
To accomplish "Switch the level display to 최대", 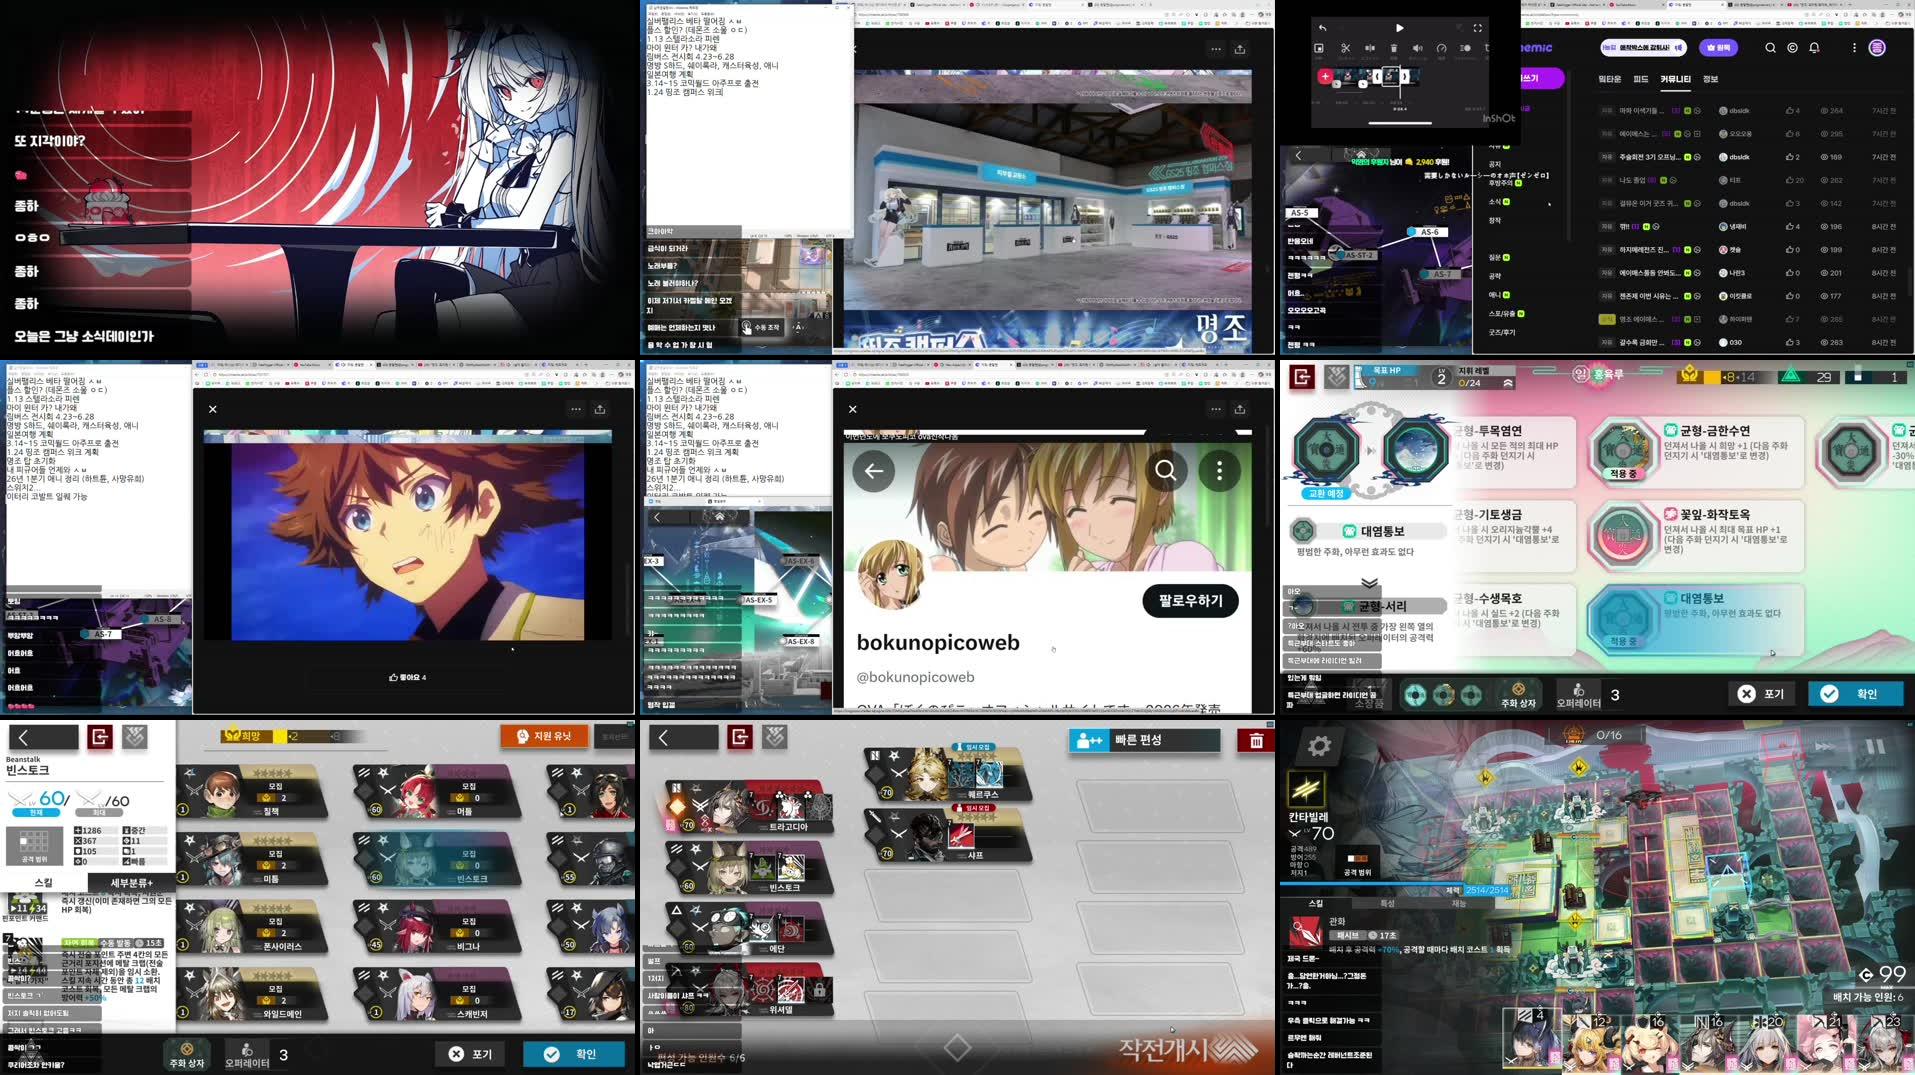I will click(99, 812).
